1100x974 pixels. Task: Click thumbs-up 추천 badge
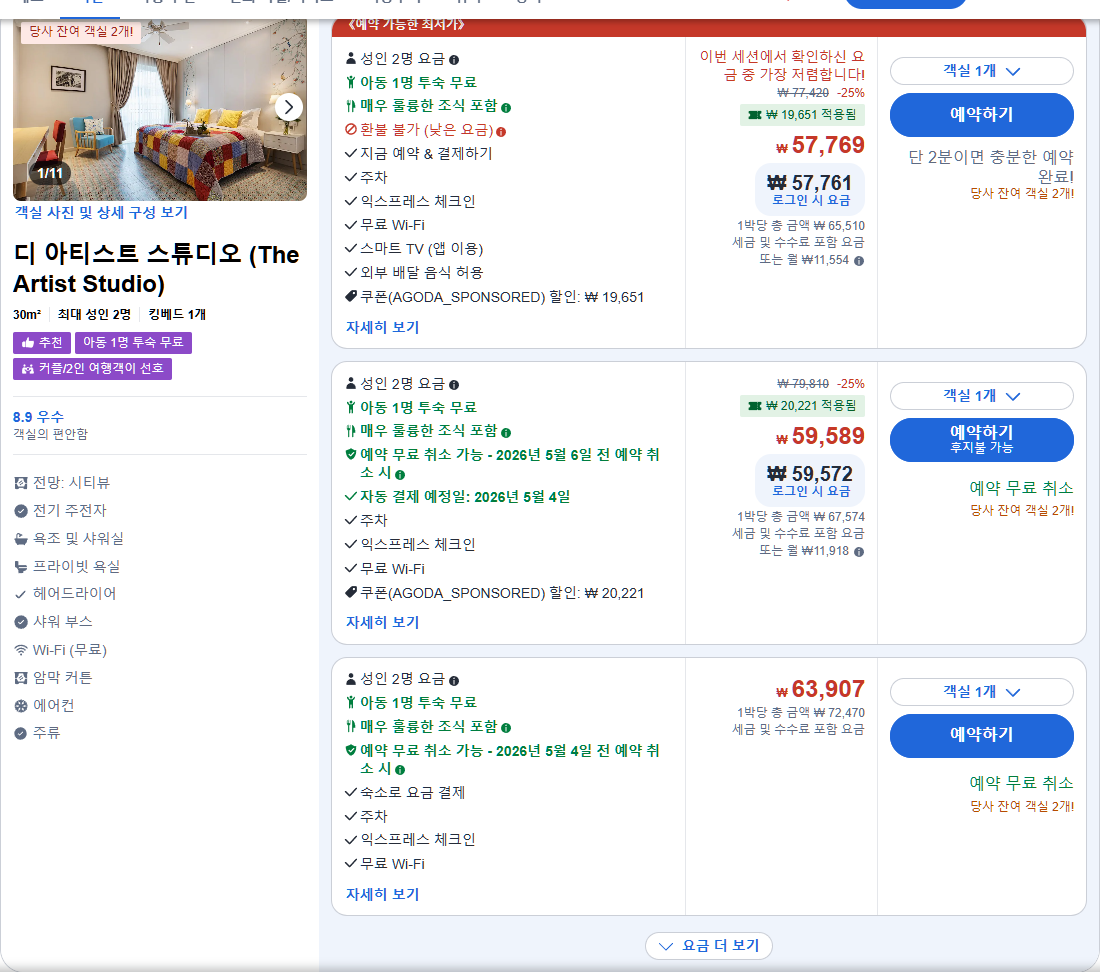click(x=41, y=342)
